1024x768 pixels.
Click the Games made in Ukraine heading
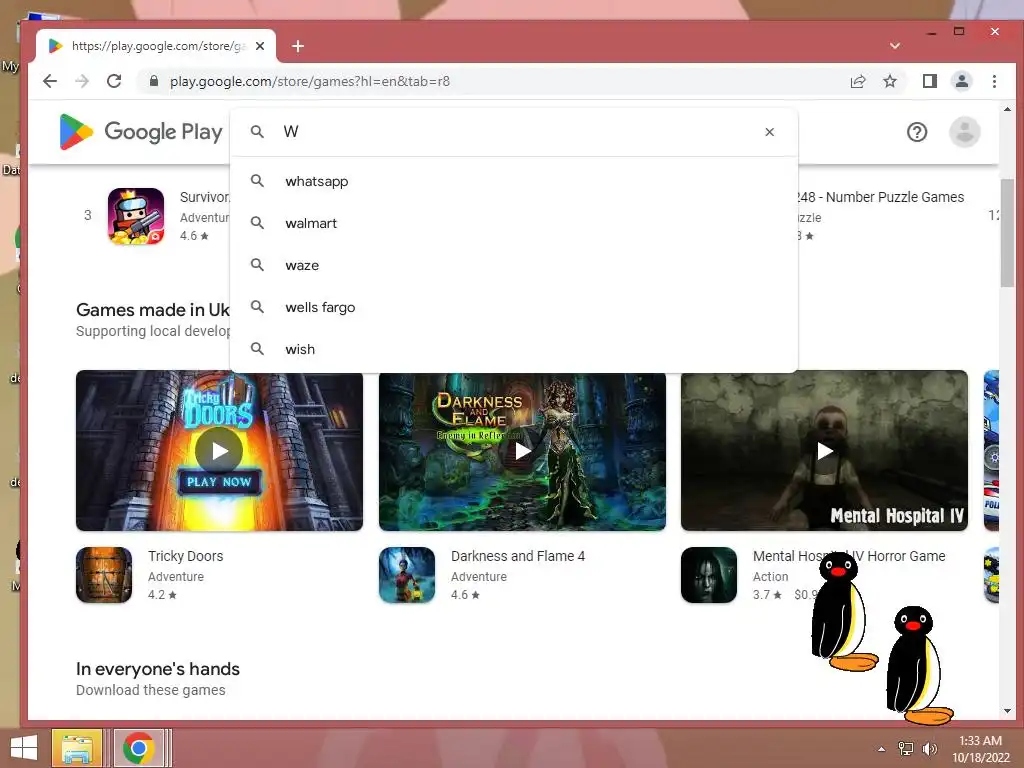[153, 310]
